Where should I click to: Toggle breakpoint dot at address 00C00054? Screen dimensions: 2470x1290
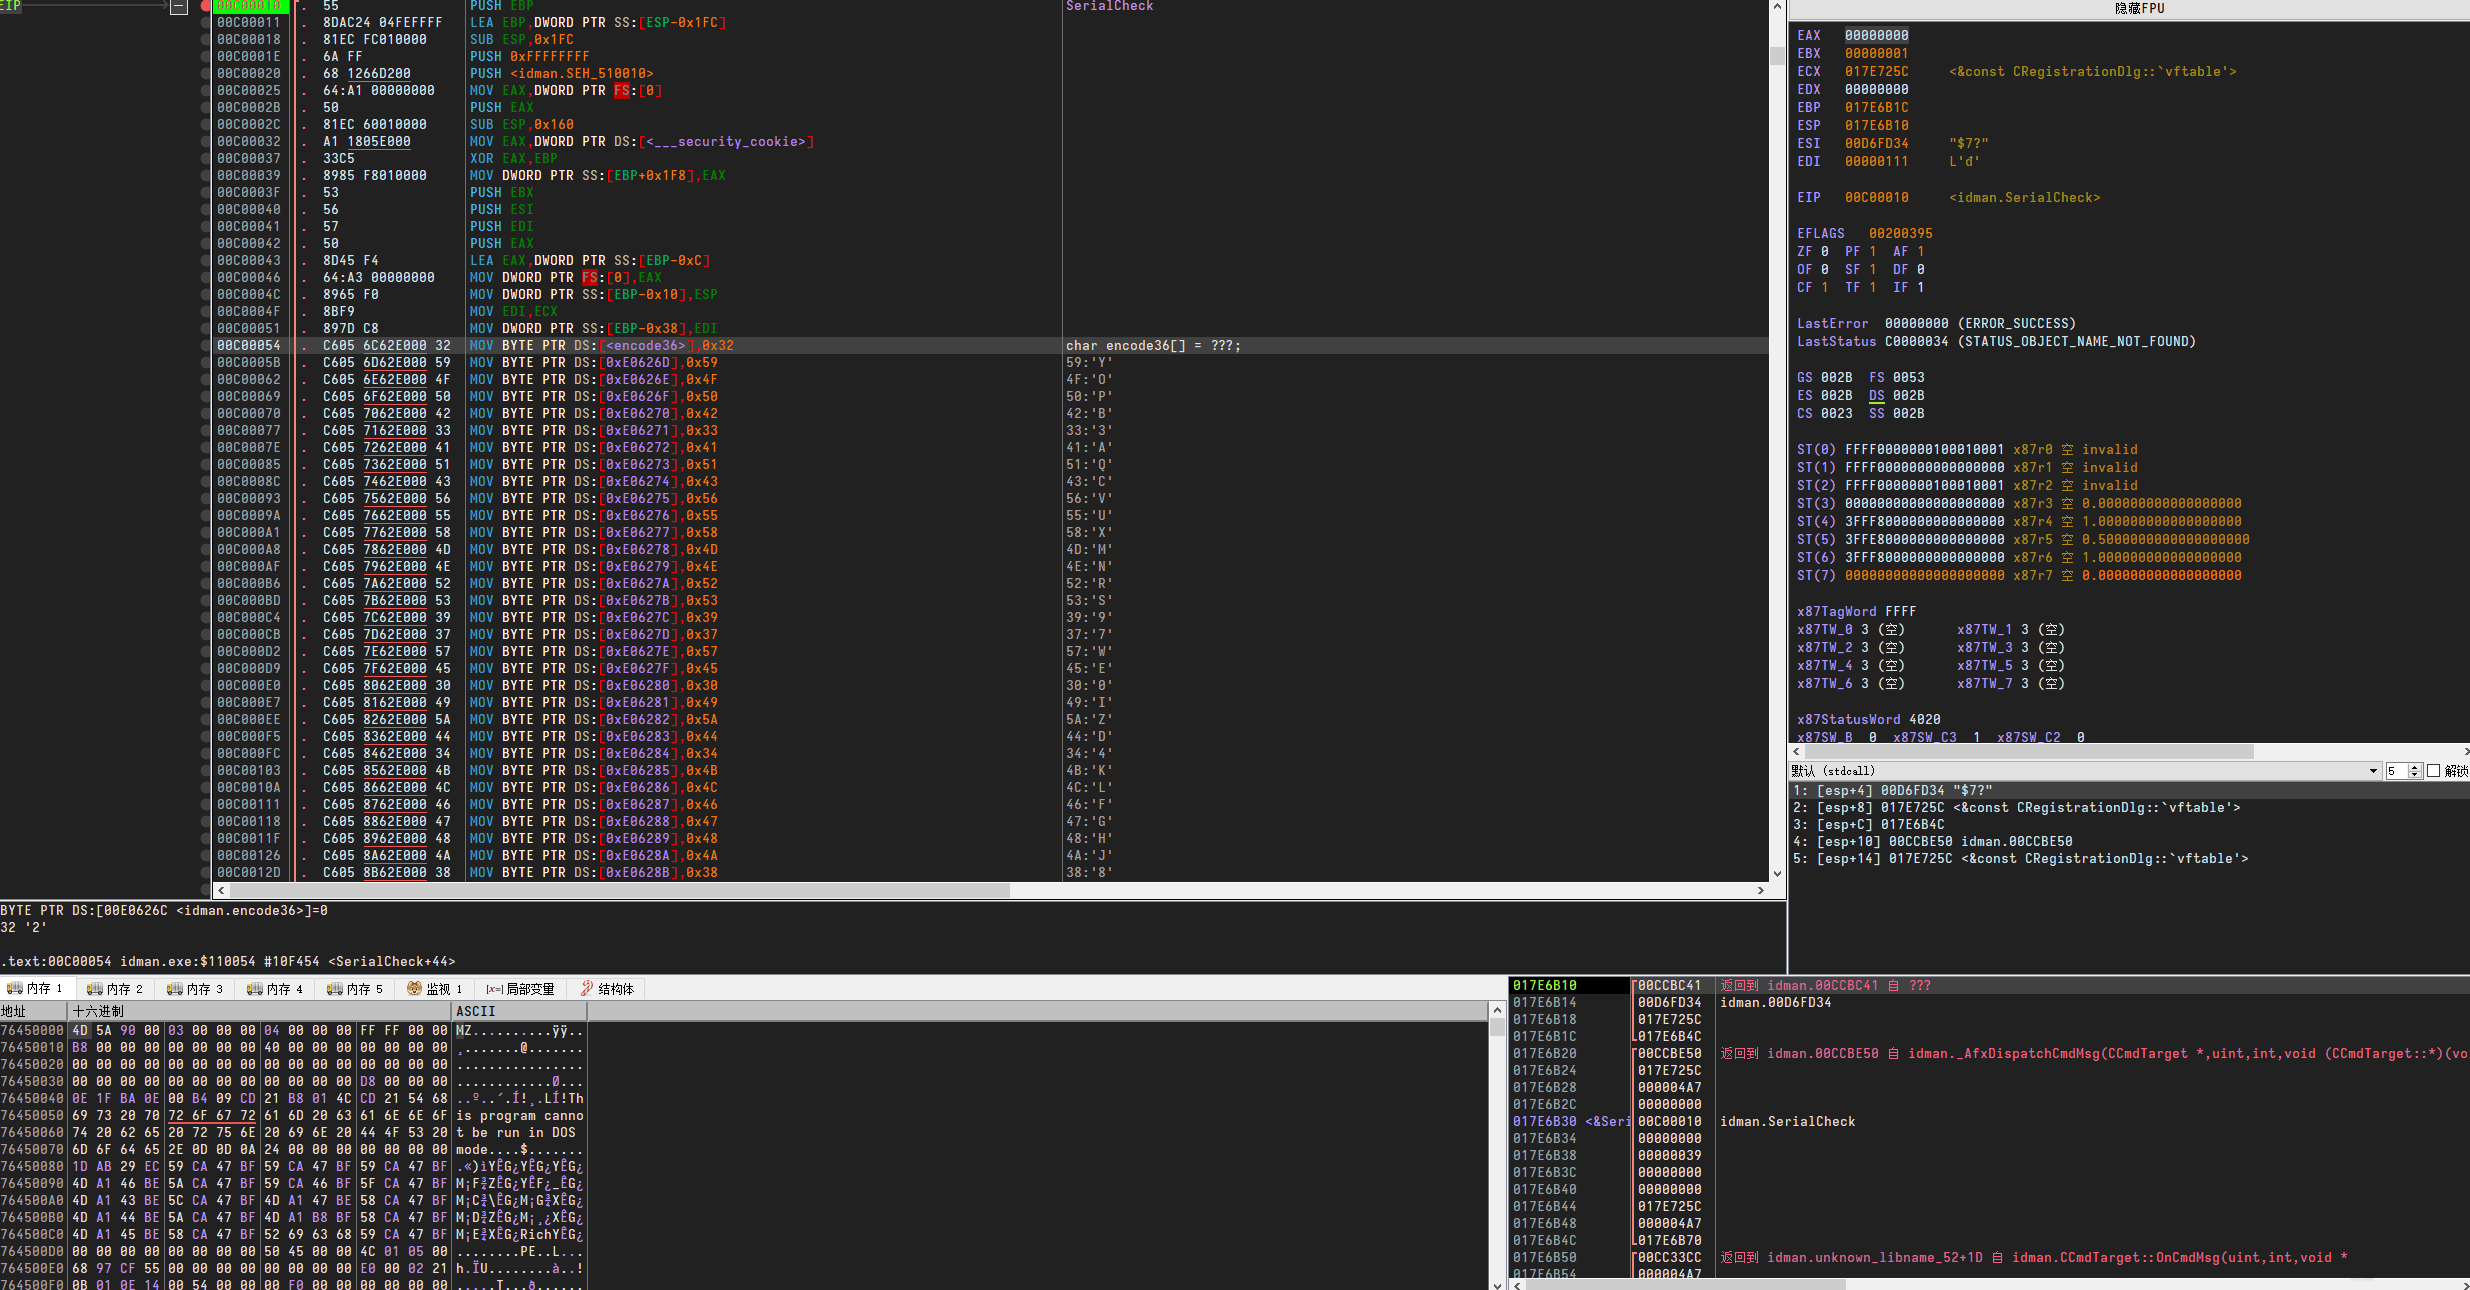[206, 345]
